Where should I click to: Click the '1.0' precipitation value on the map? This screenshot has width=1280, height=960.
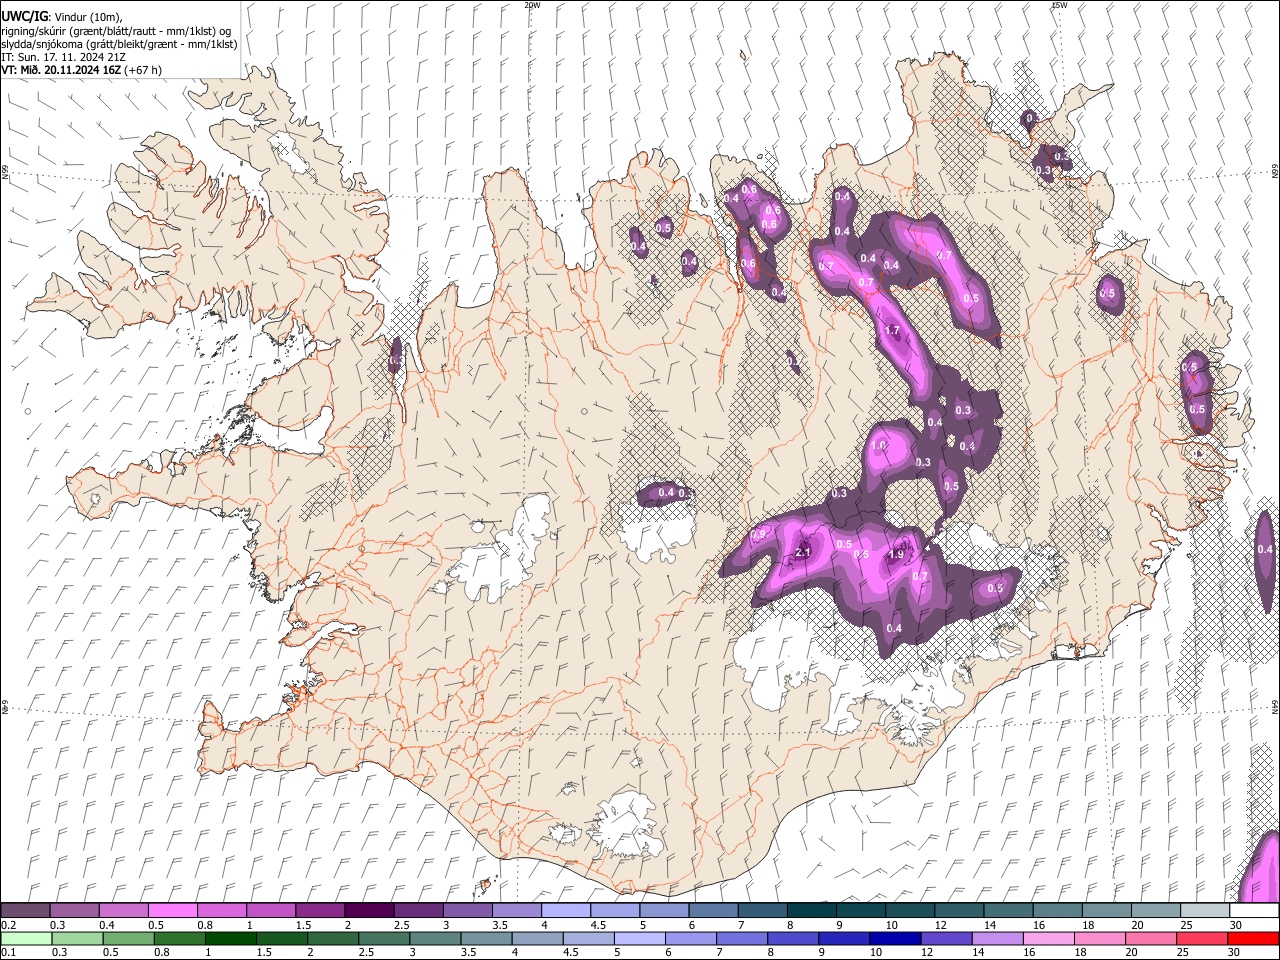coord(879,446)
